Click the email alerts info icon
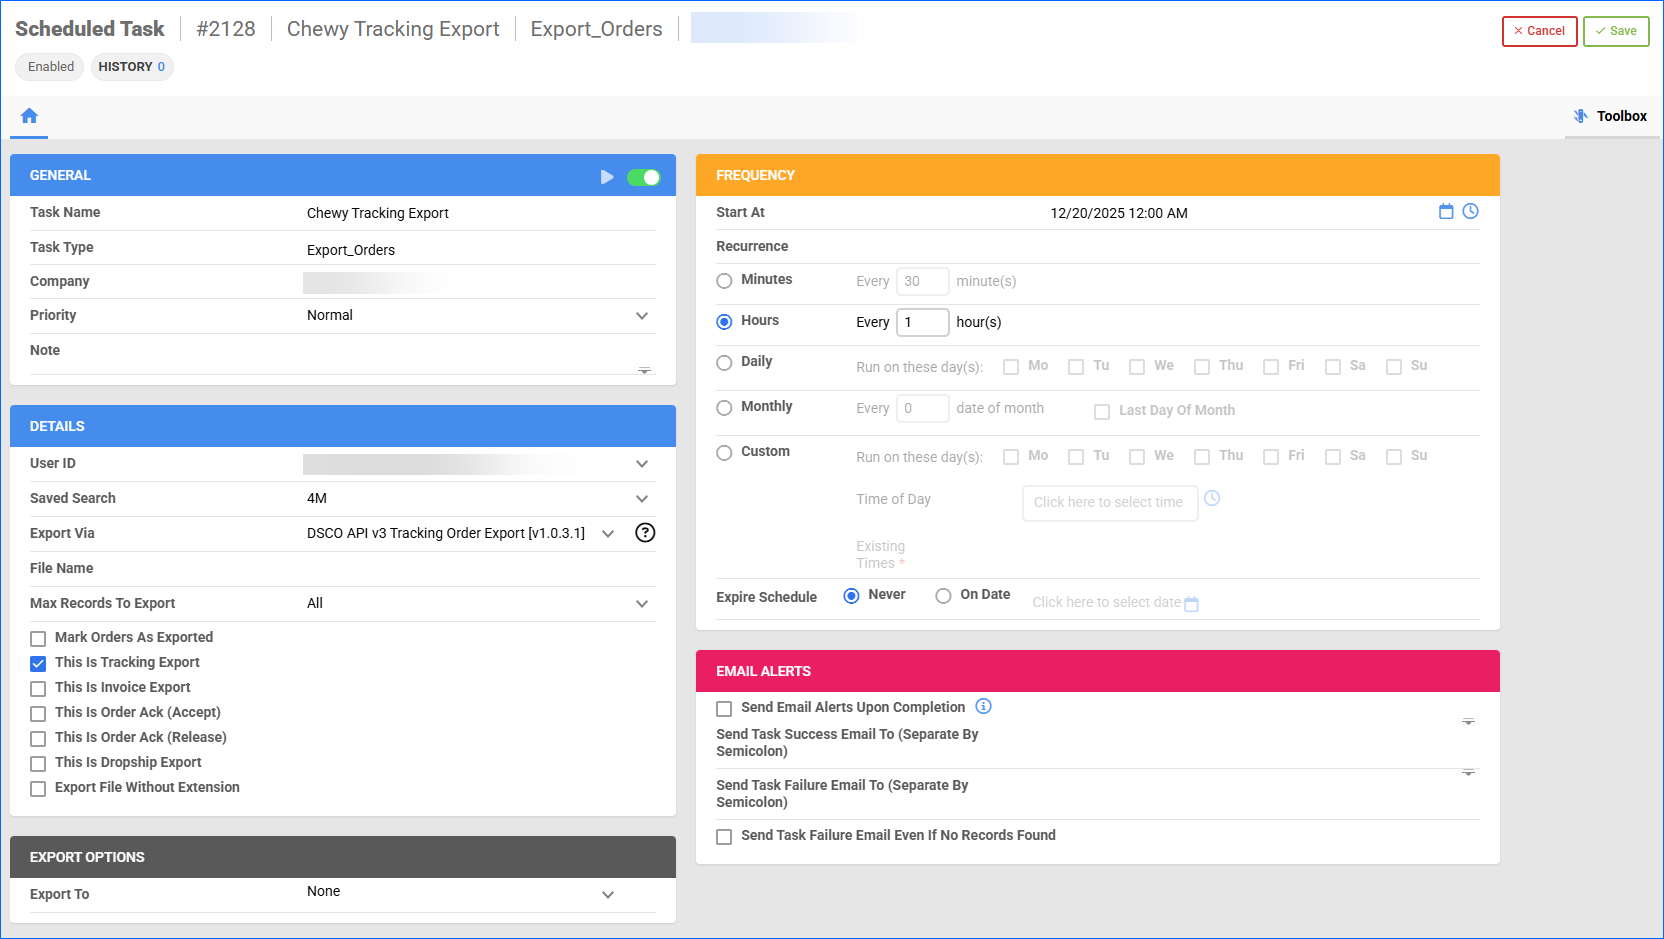 click(x=983, y=706)
